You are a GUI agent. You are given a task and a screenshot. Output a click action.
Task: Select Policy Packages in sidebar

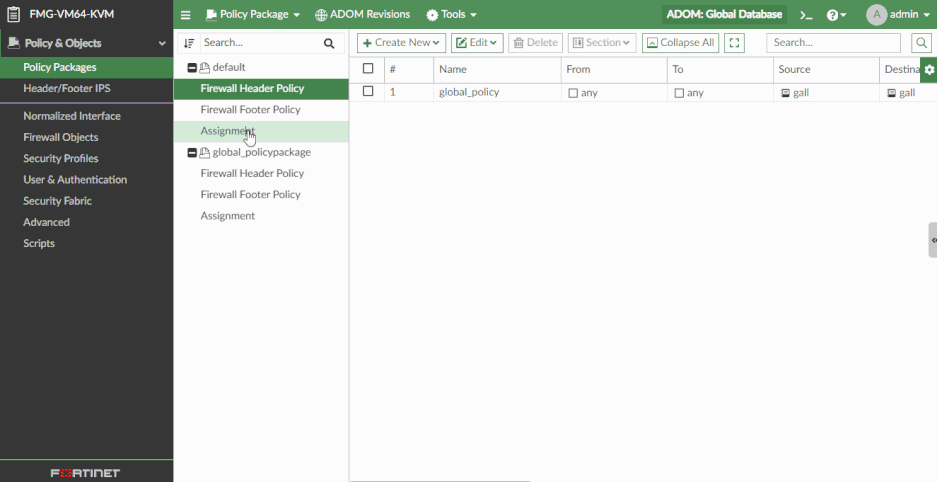coord(87,67)
